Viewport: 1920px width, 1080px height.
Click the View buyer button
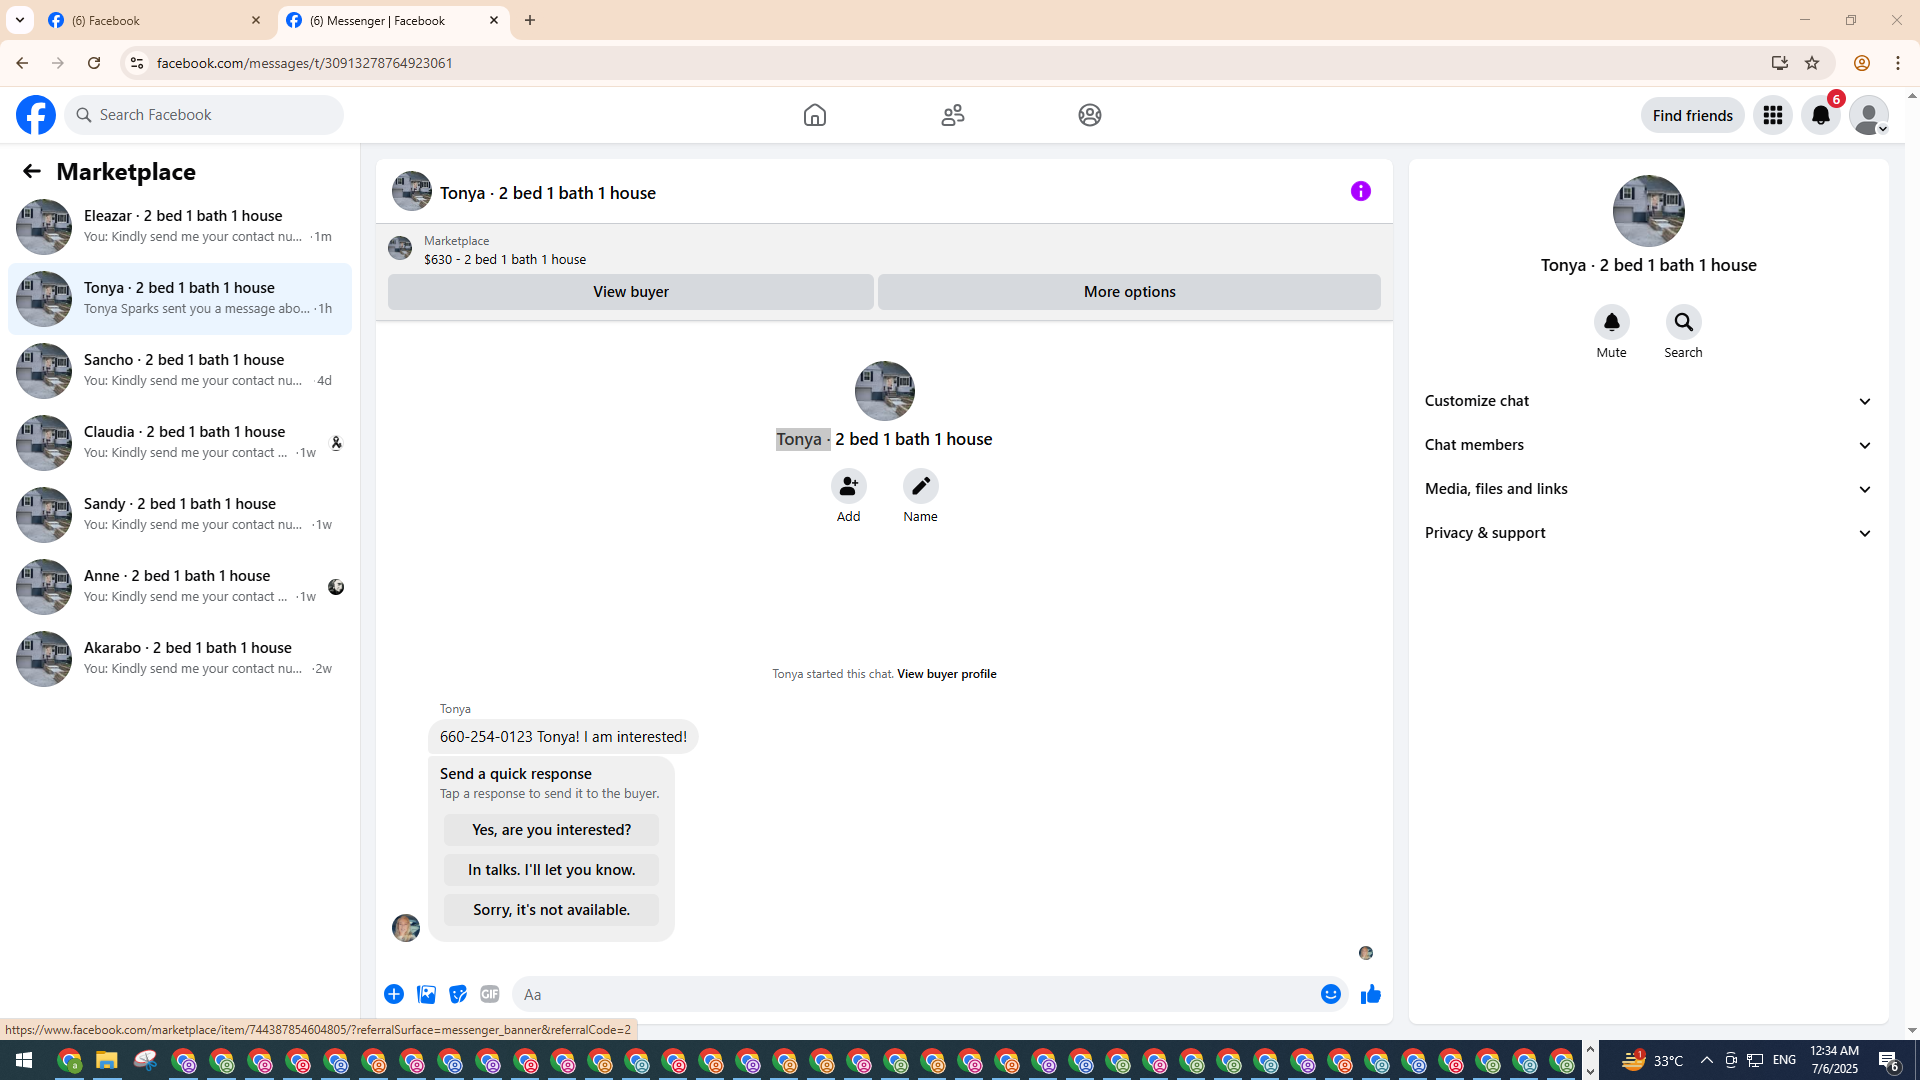[x=630, y=292]
